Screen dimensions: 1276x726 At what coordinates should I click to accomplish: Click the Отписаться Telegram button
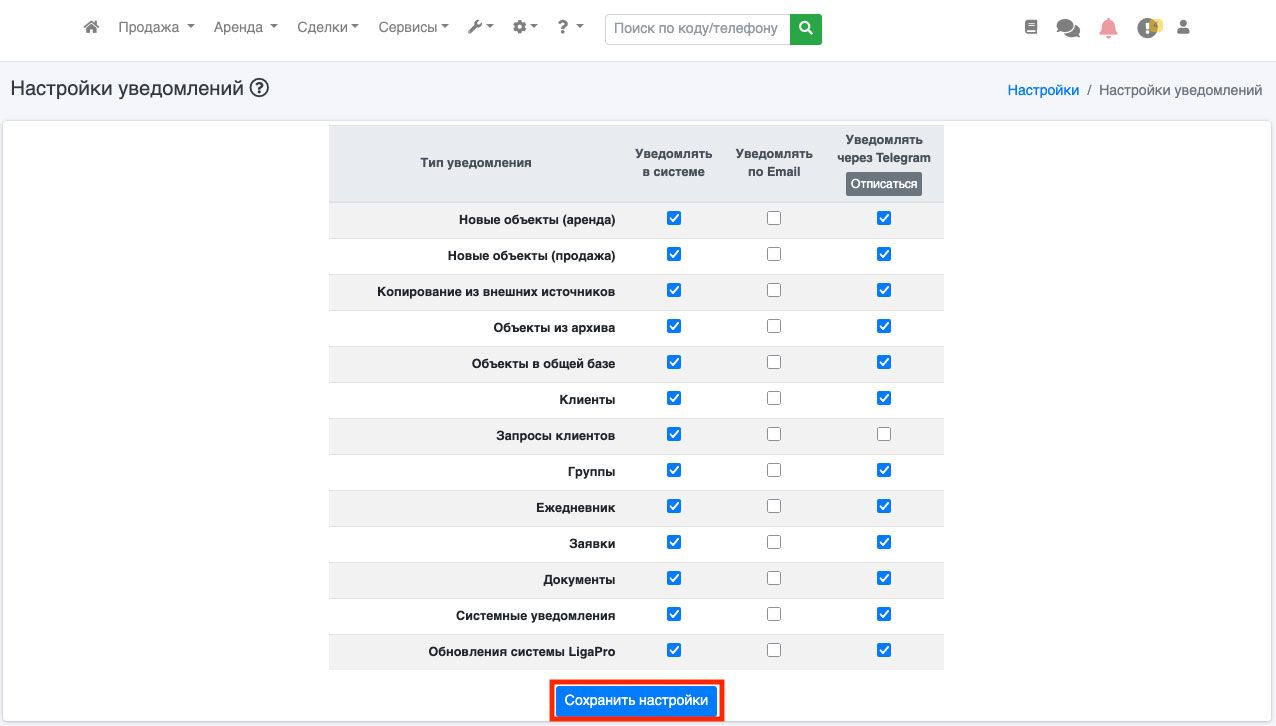(883, 184)
